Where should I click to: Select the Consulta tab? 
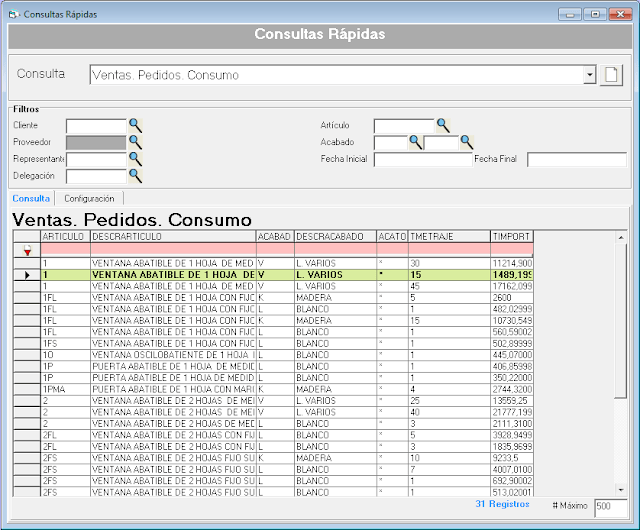(31, 199)
